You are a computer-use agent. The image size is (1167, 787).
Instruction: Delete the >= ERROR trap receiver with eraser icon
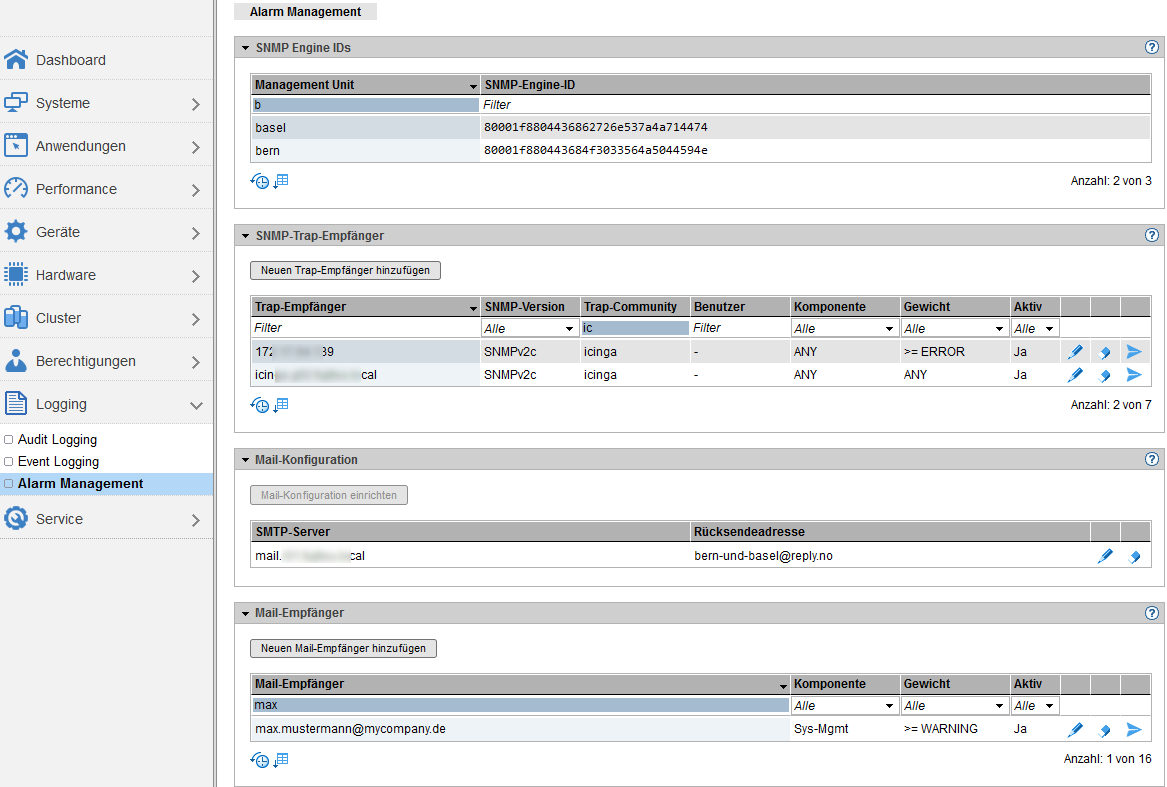tap(1105, 352)
